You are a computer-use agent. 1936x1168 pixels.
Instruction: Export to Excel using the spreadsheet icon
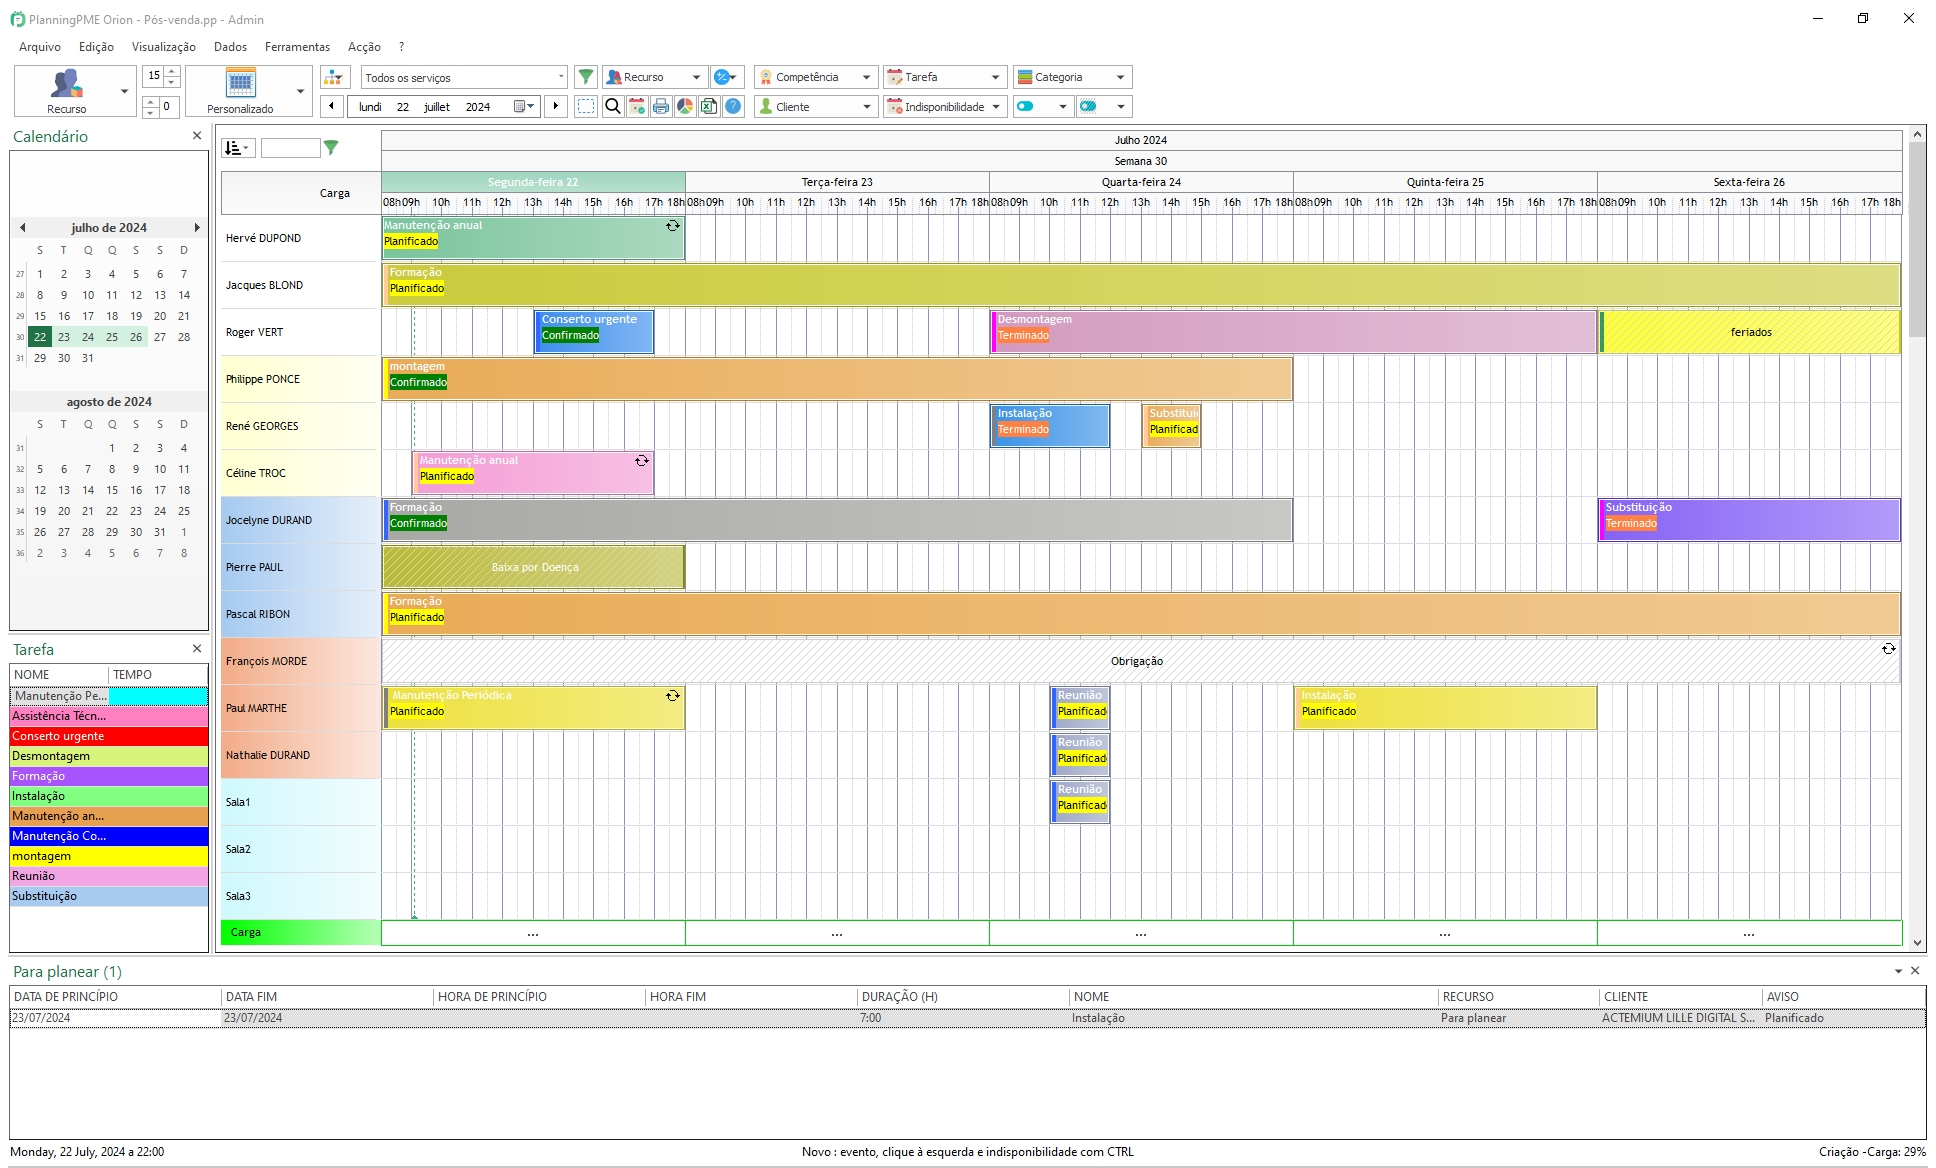pos(708,106)
